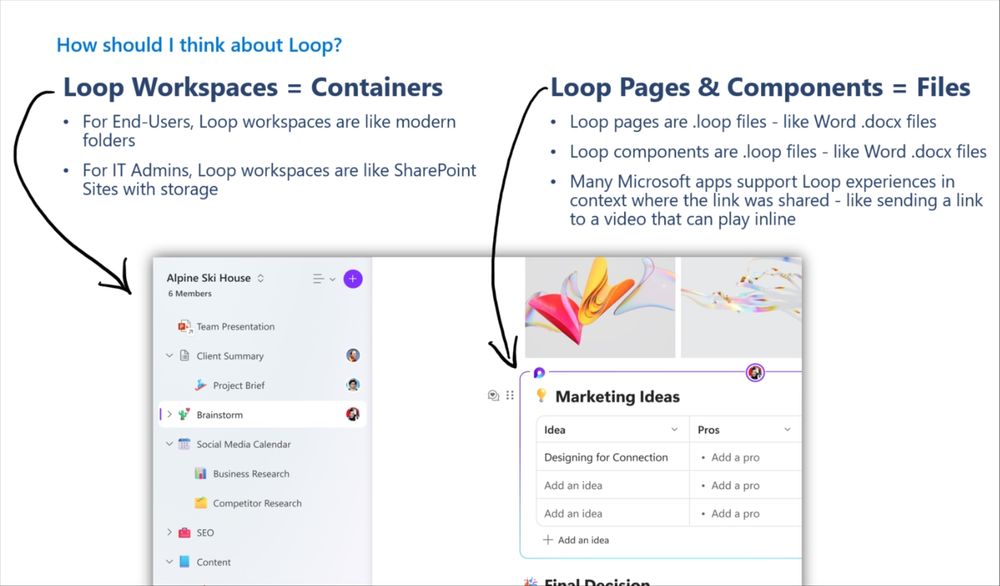Click the colorful ribbon cover image
The height and width of the screenshot is (586, 1000).
coord(599,307)
